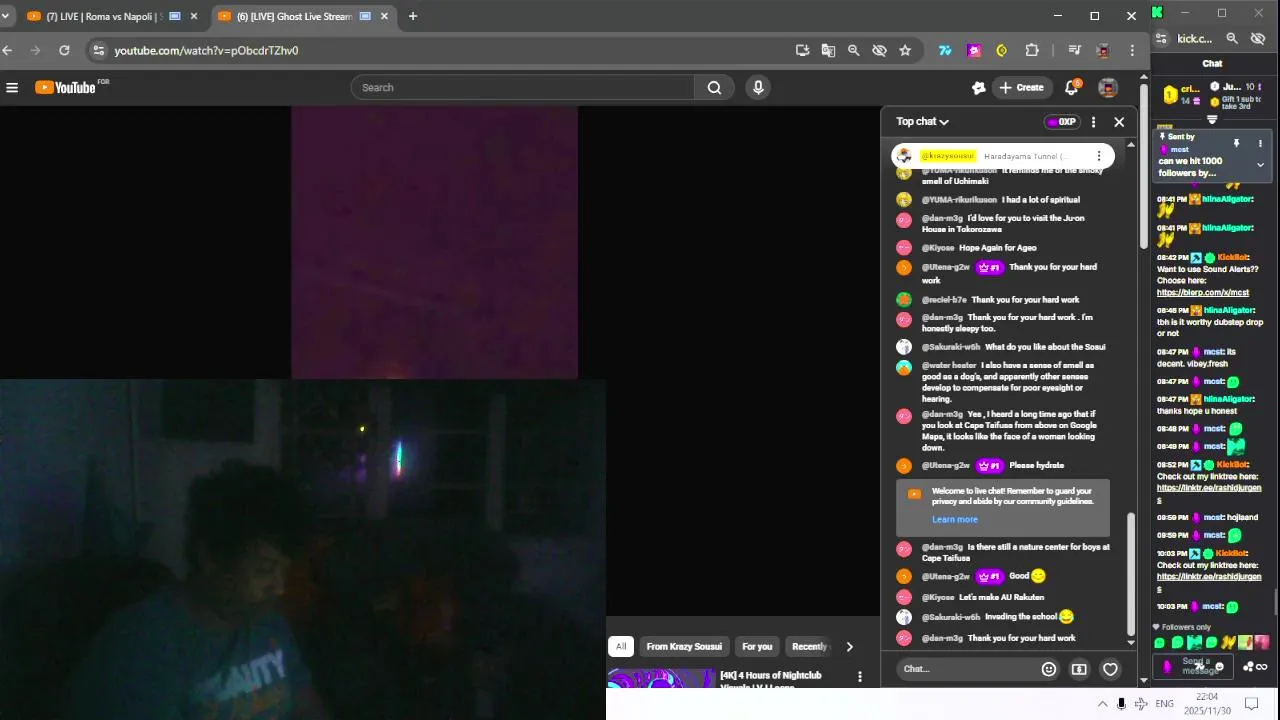The width and height of the screenshot is (1280, 720).
Task: Open blerp.com/x/mcst link in Kick chat
Action: pyautogui.click(x=1203, y=293)
